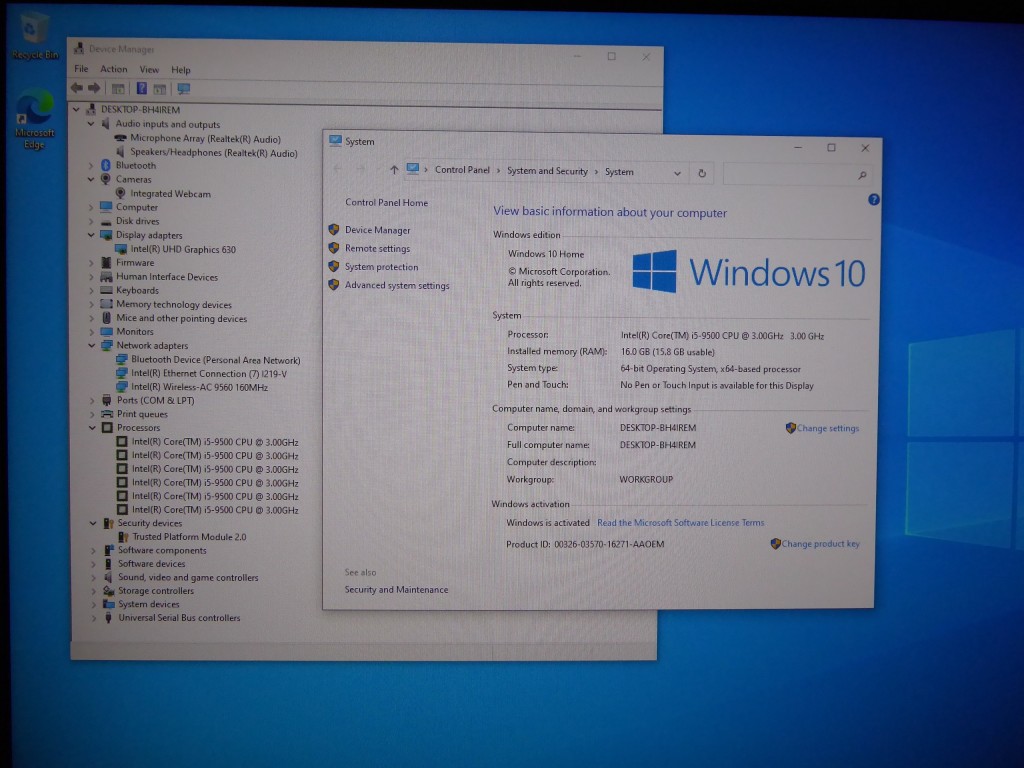
Task: Click the Print queues icon
Action: click(107, 414)
